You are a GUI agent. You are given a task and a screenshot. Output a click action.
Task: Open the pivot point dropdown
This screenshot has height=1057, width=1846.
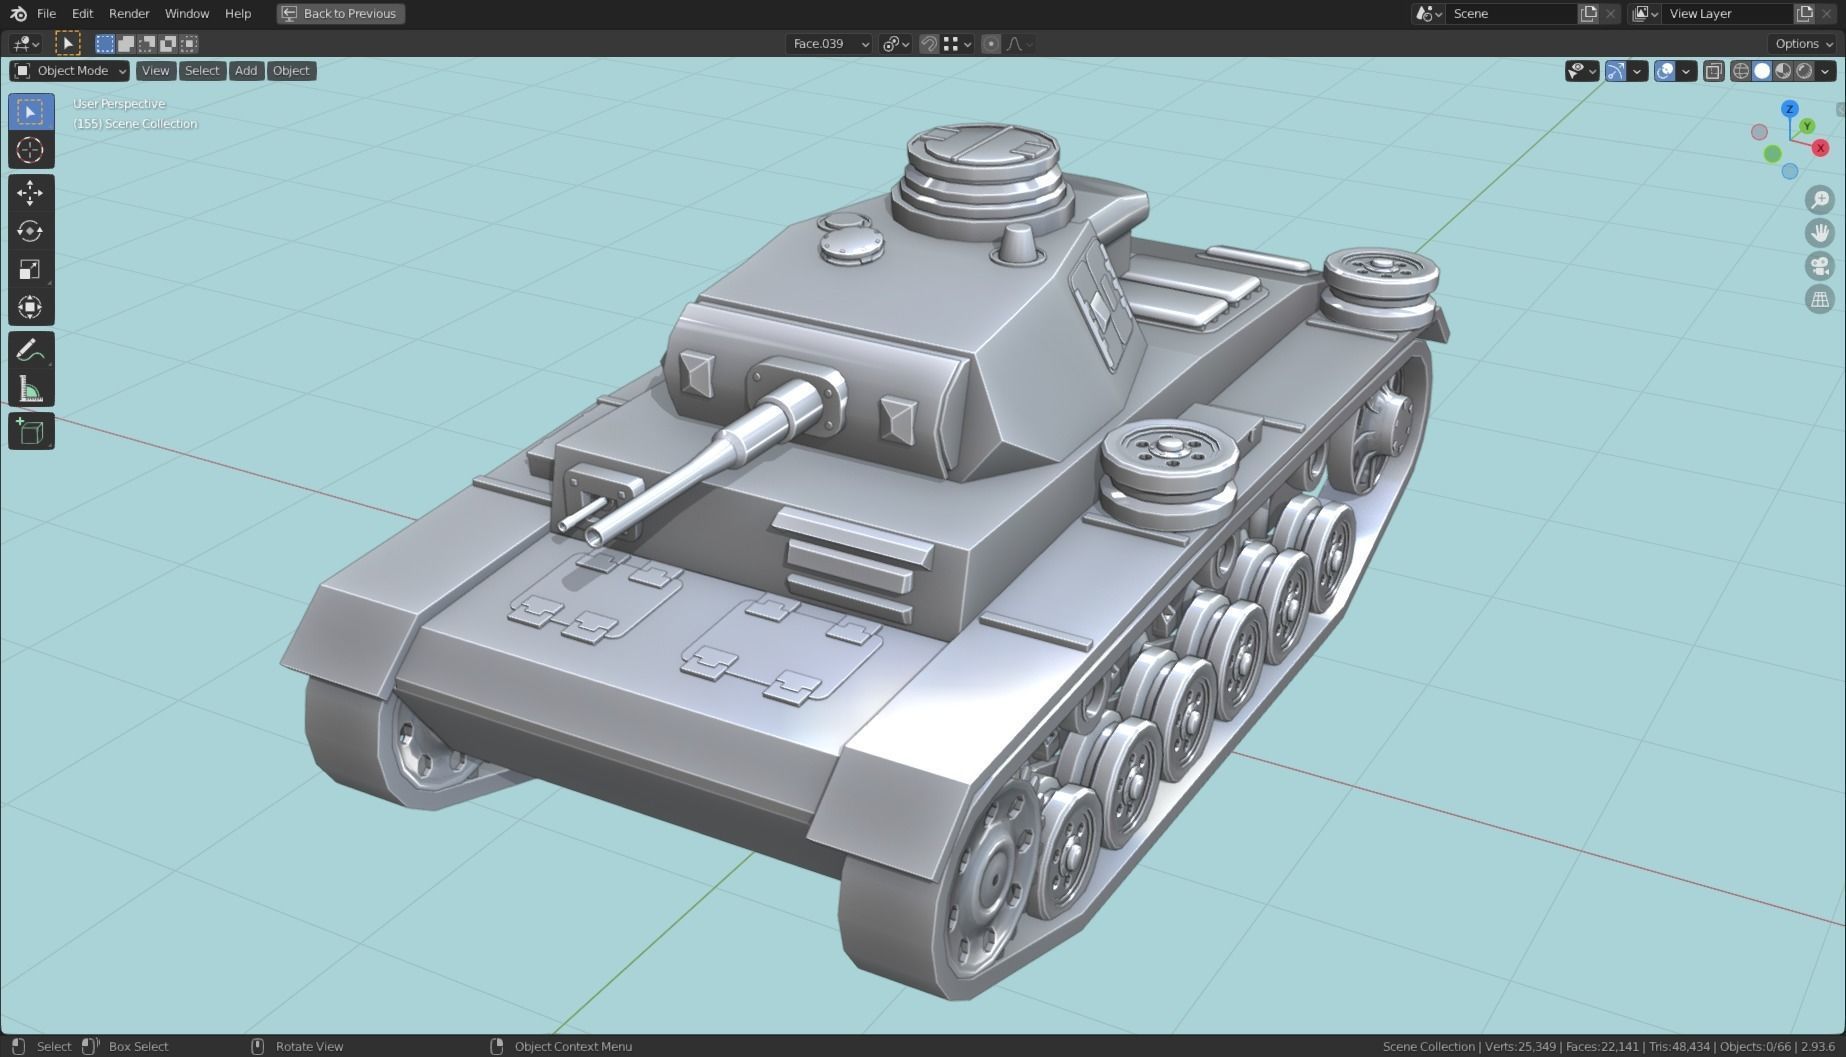pyautogui.click(x=895, y=43)
